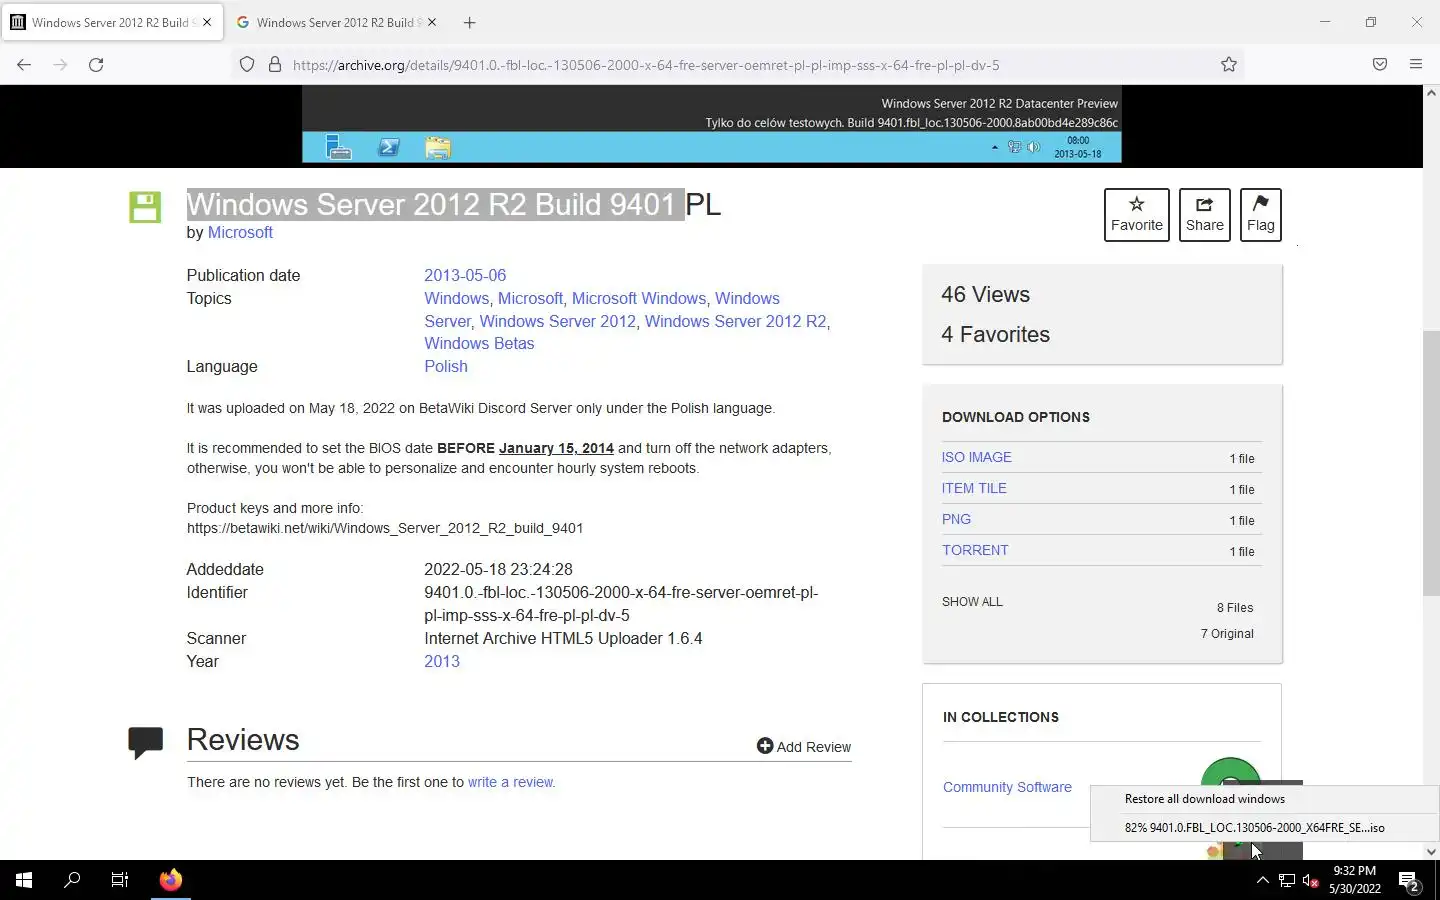The height and width of the screenshot is (900, 1440).
Task: Download the TORRENT file
Action: (975, 550)
